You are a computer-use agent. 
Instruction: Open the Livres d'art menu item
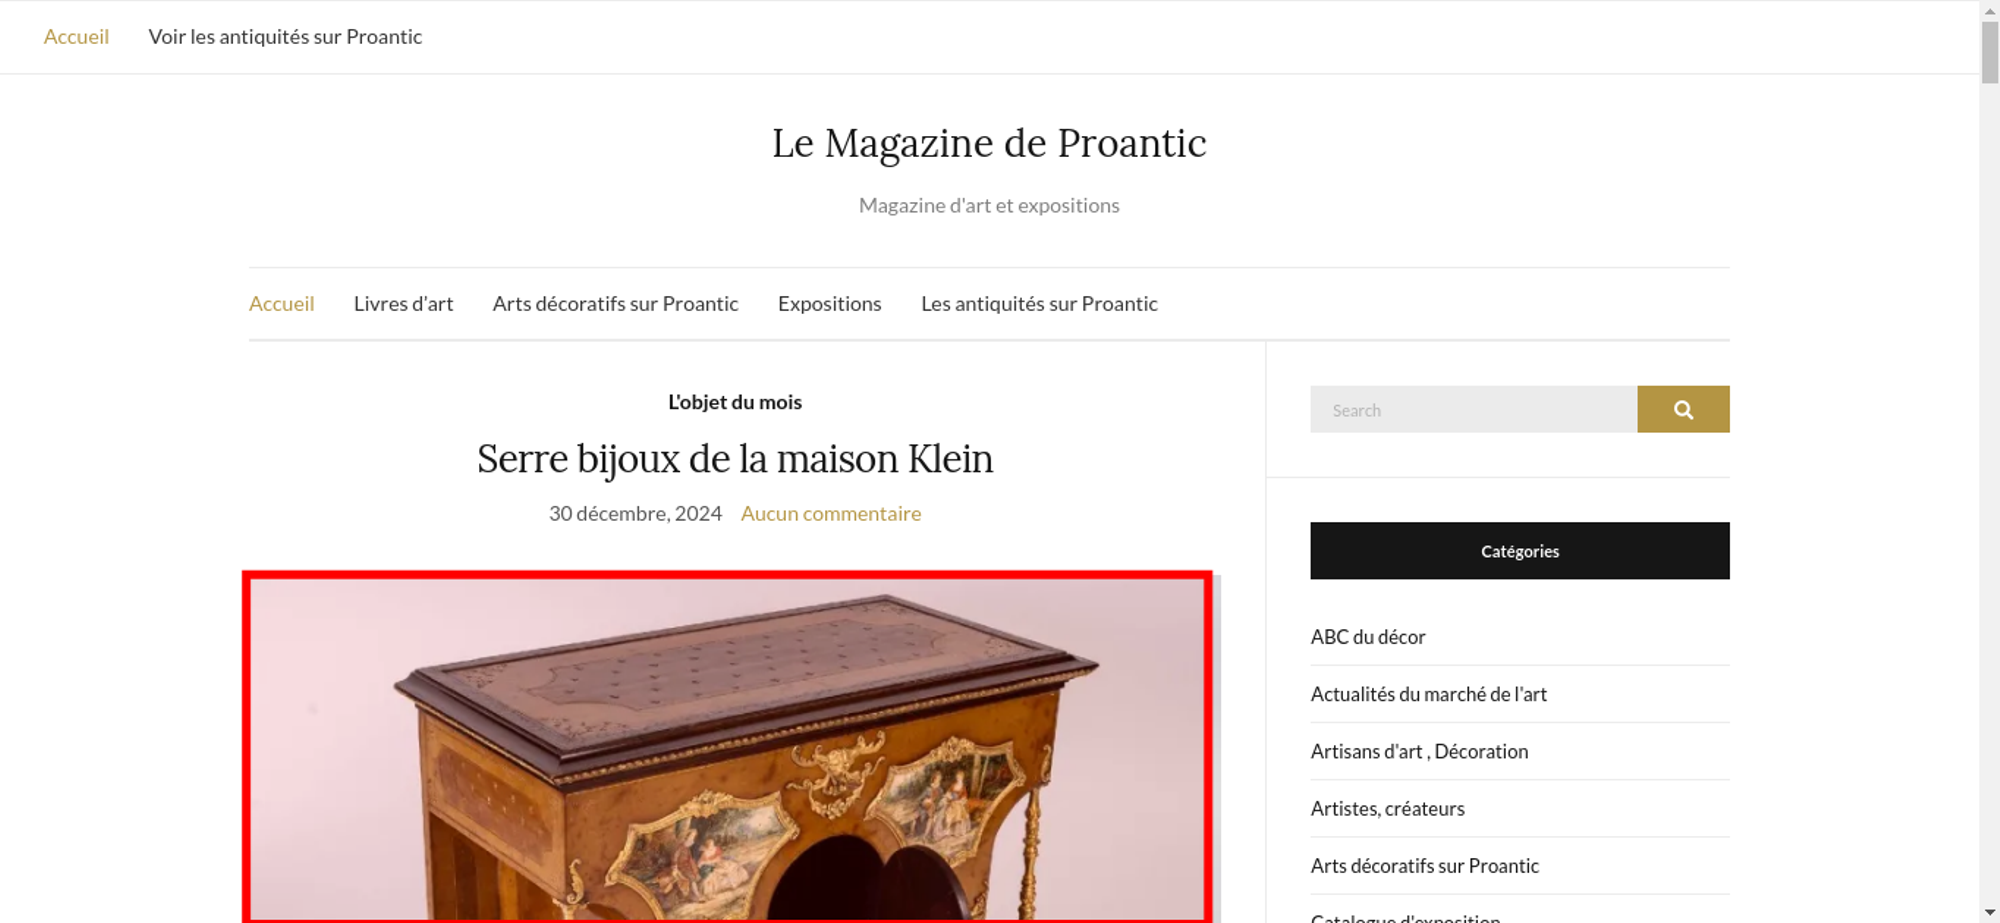pyautogui.click(x=403, y=304)
